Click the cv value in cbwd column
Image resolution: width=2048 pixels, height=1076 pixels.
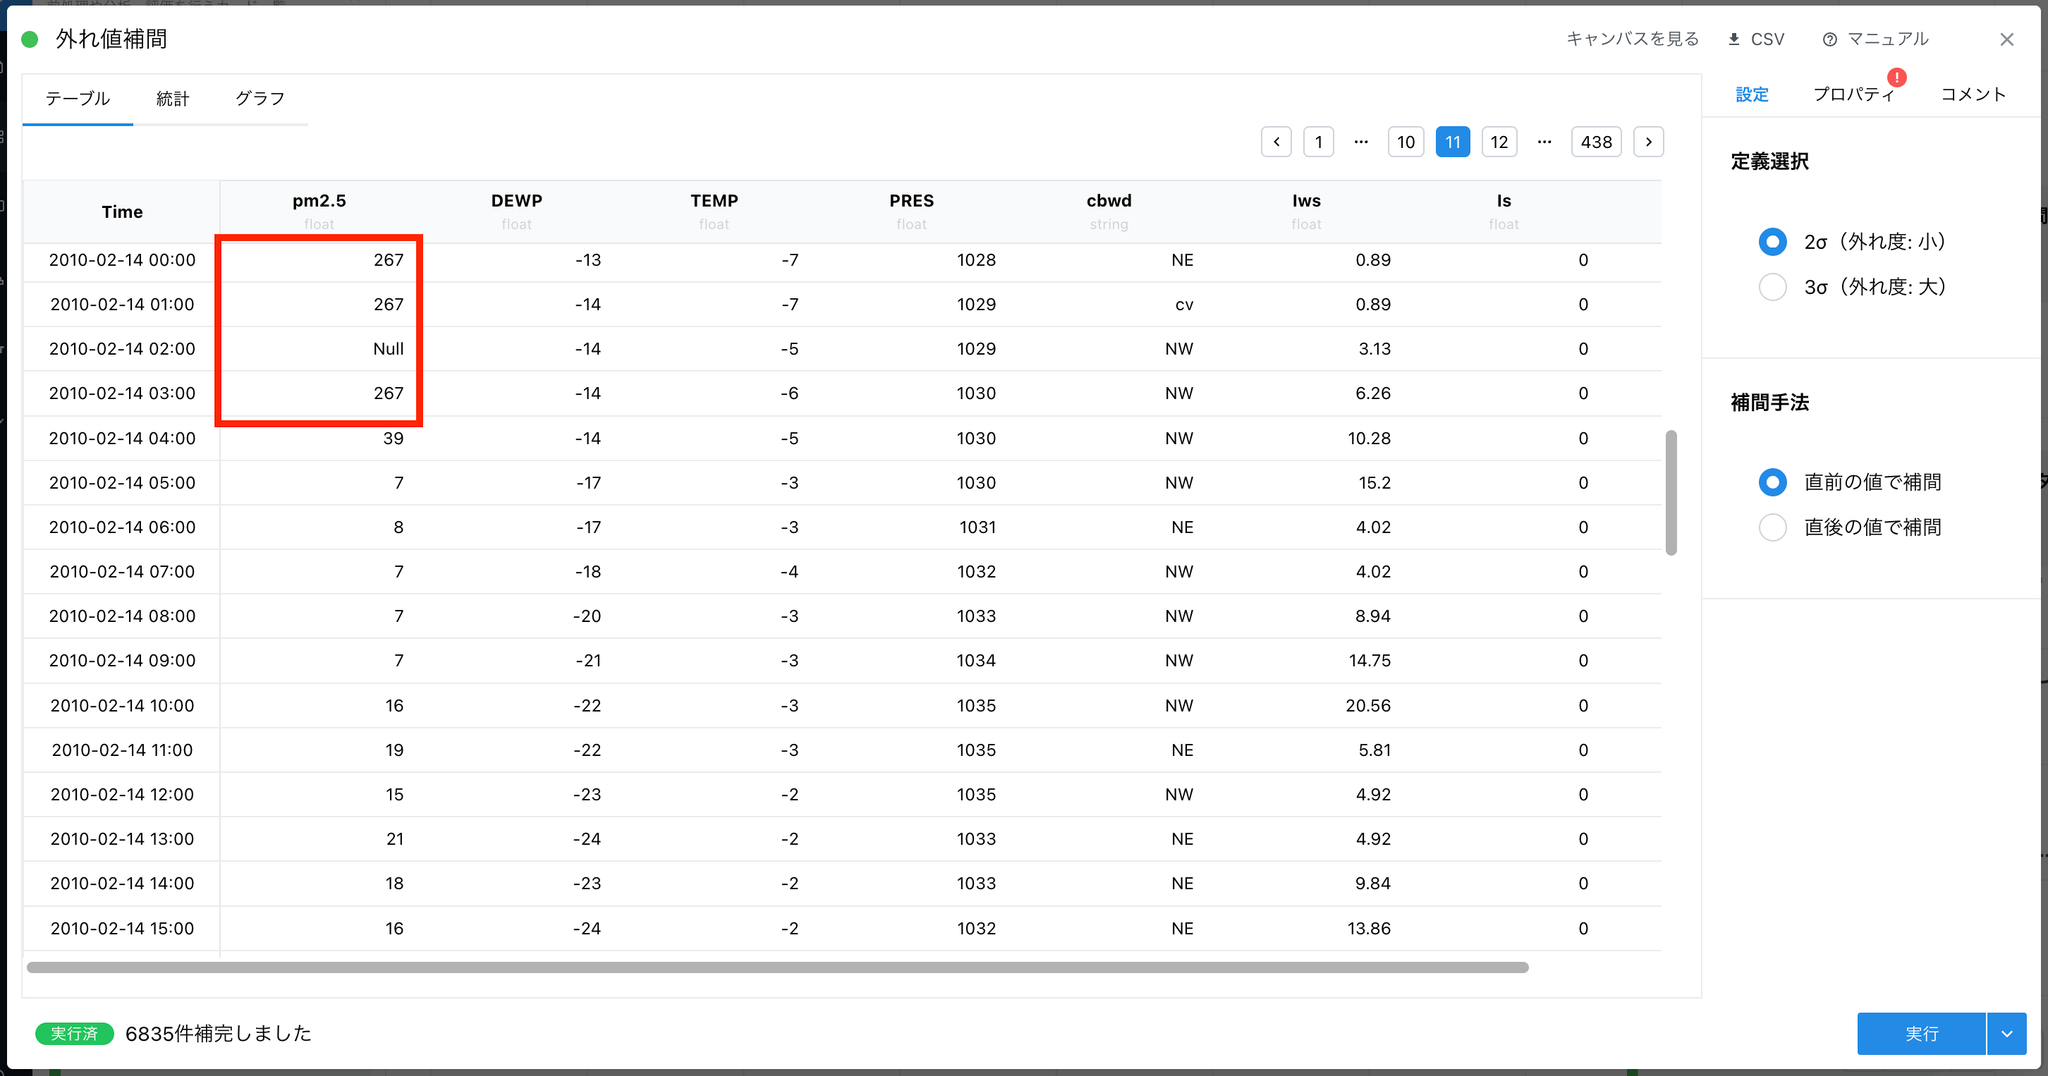pyautogui.click(x=1184, y=305)
